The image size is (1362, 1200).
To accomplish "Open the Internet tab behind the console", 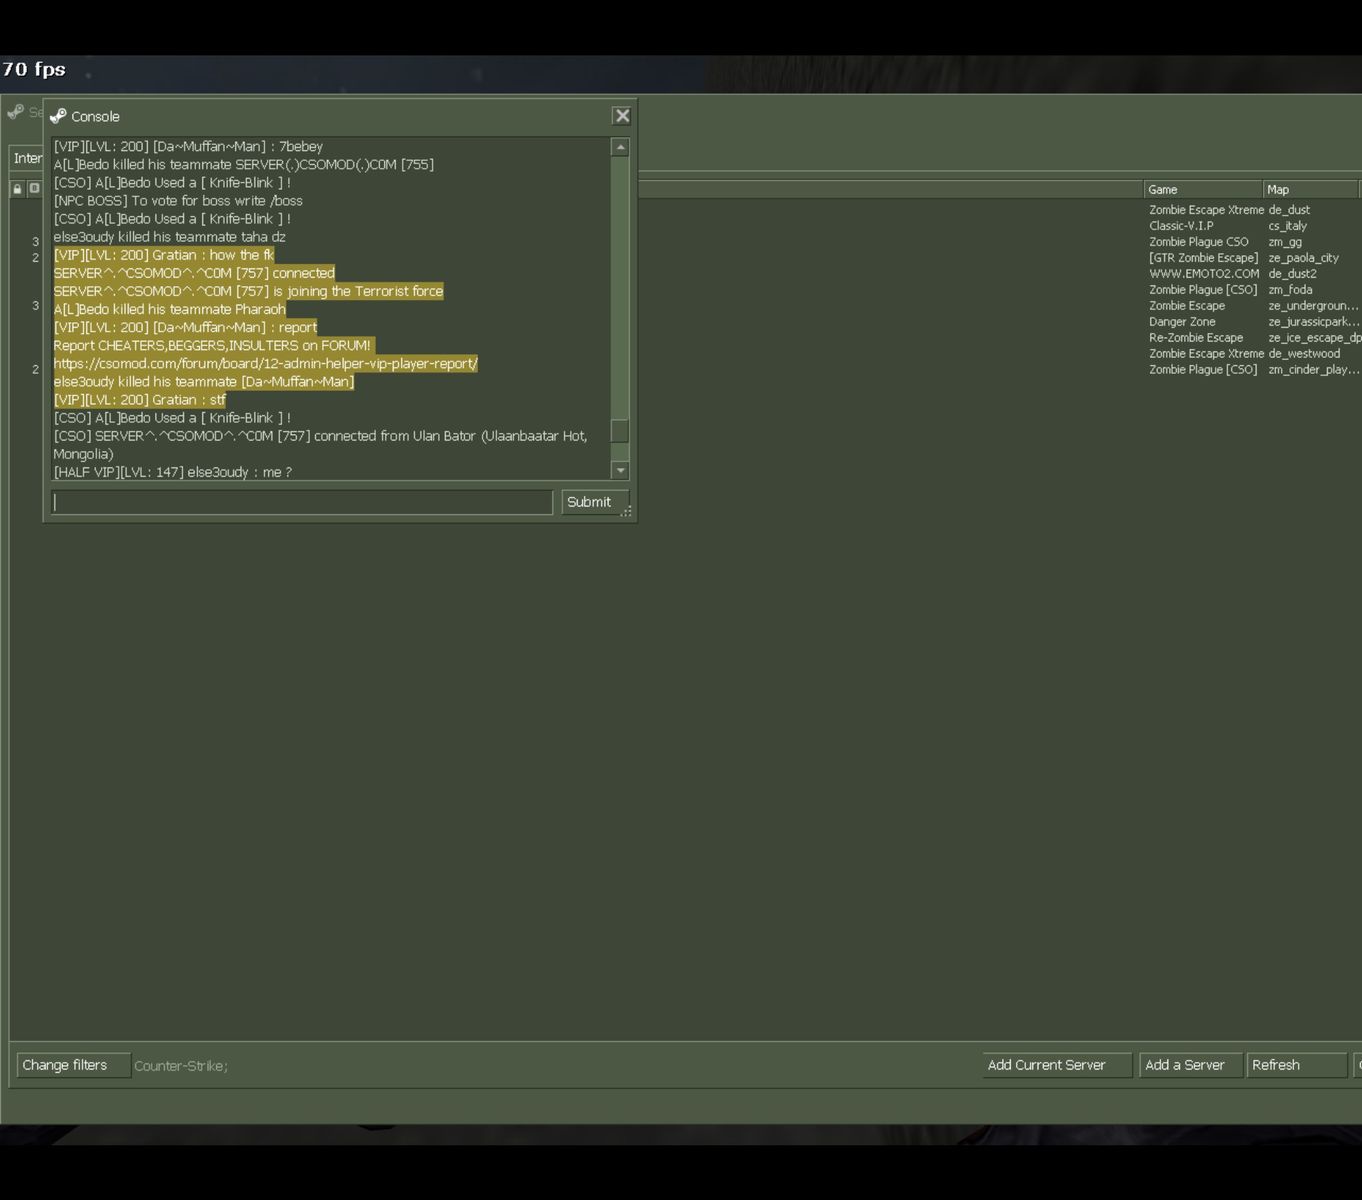I will click(27, 158).
